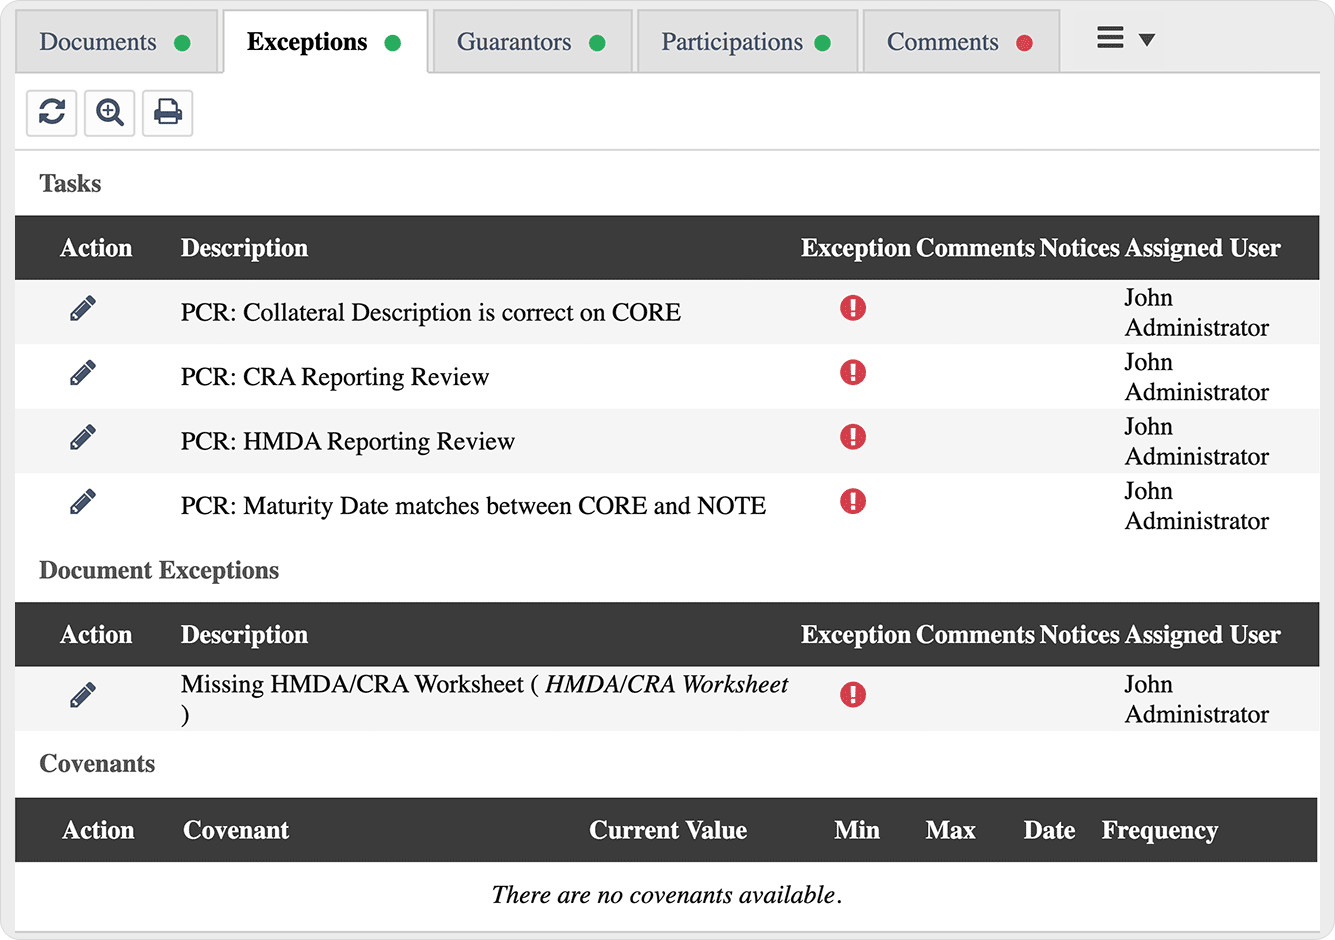This screenshot has width=1335, height=940.
Task: Click exception alert icon for Collateral Description
Action: tap(853, 308)
